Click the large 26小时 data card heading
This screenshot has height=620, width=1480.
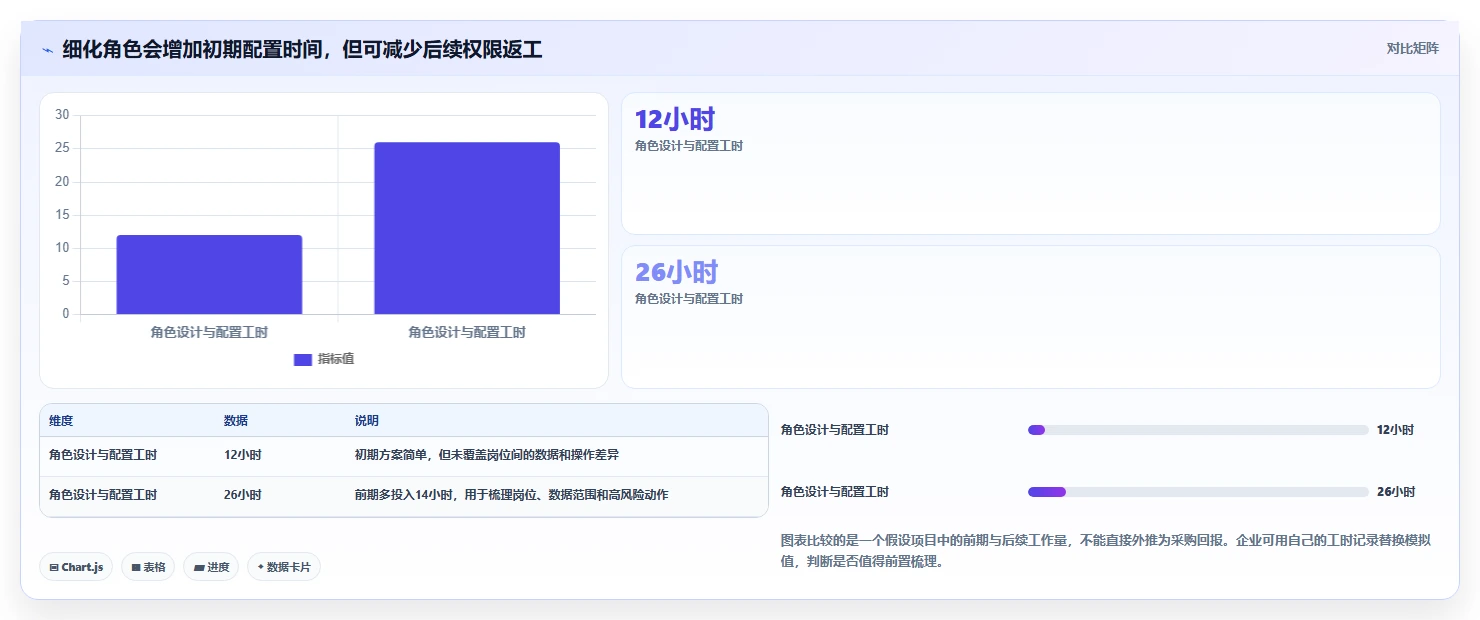tap(676, 272)
